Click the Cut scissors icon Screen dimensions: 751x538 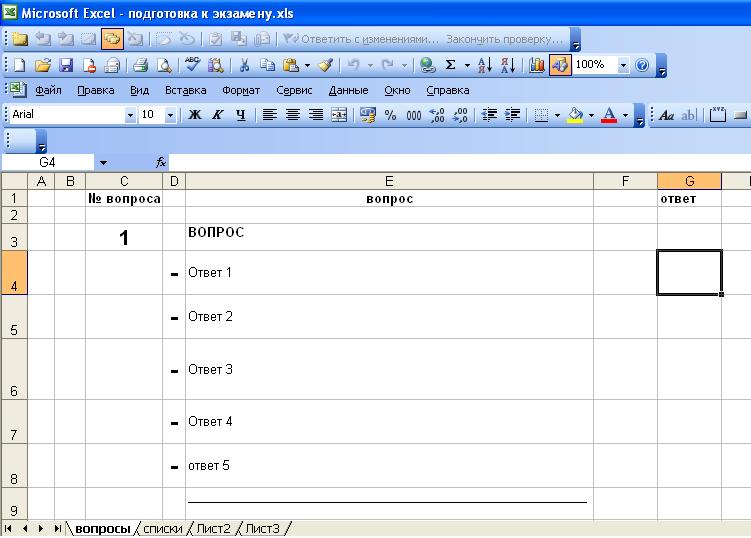243,65
